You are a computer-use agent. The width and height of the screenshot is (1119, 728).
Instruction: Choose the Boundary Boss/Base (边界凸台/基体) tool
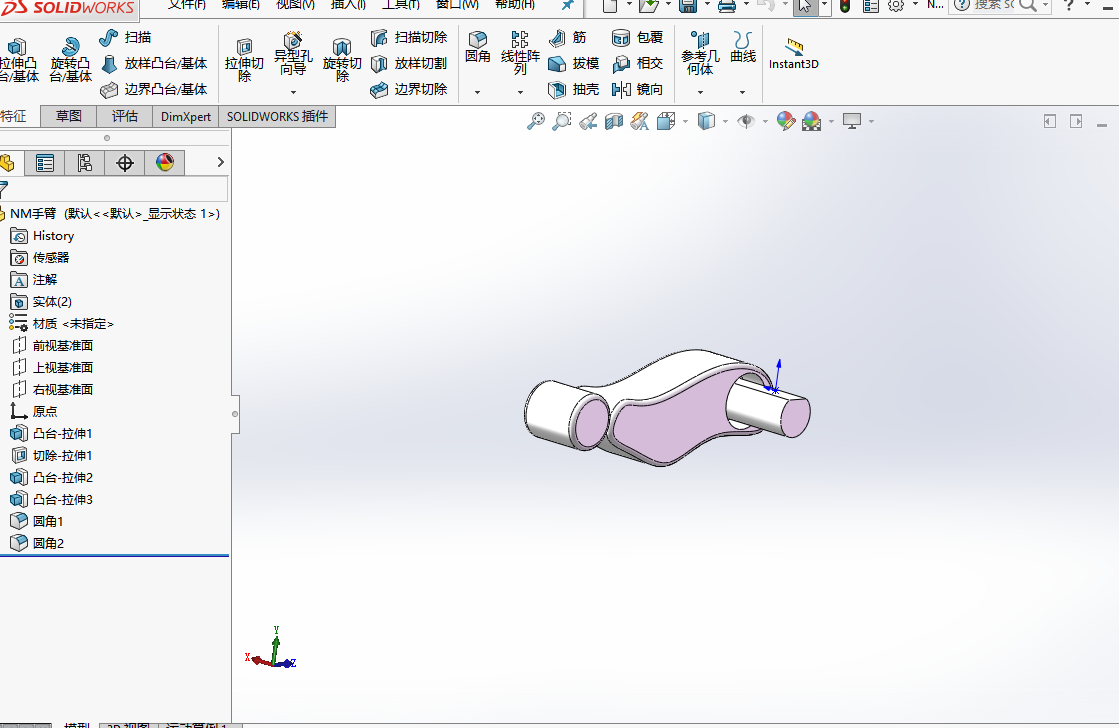[x=154, y=89]
